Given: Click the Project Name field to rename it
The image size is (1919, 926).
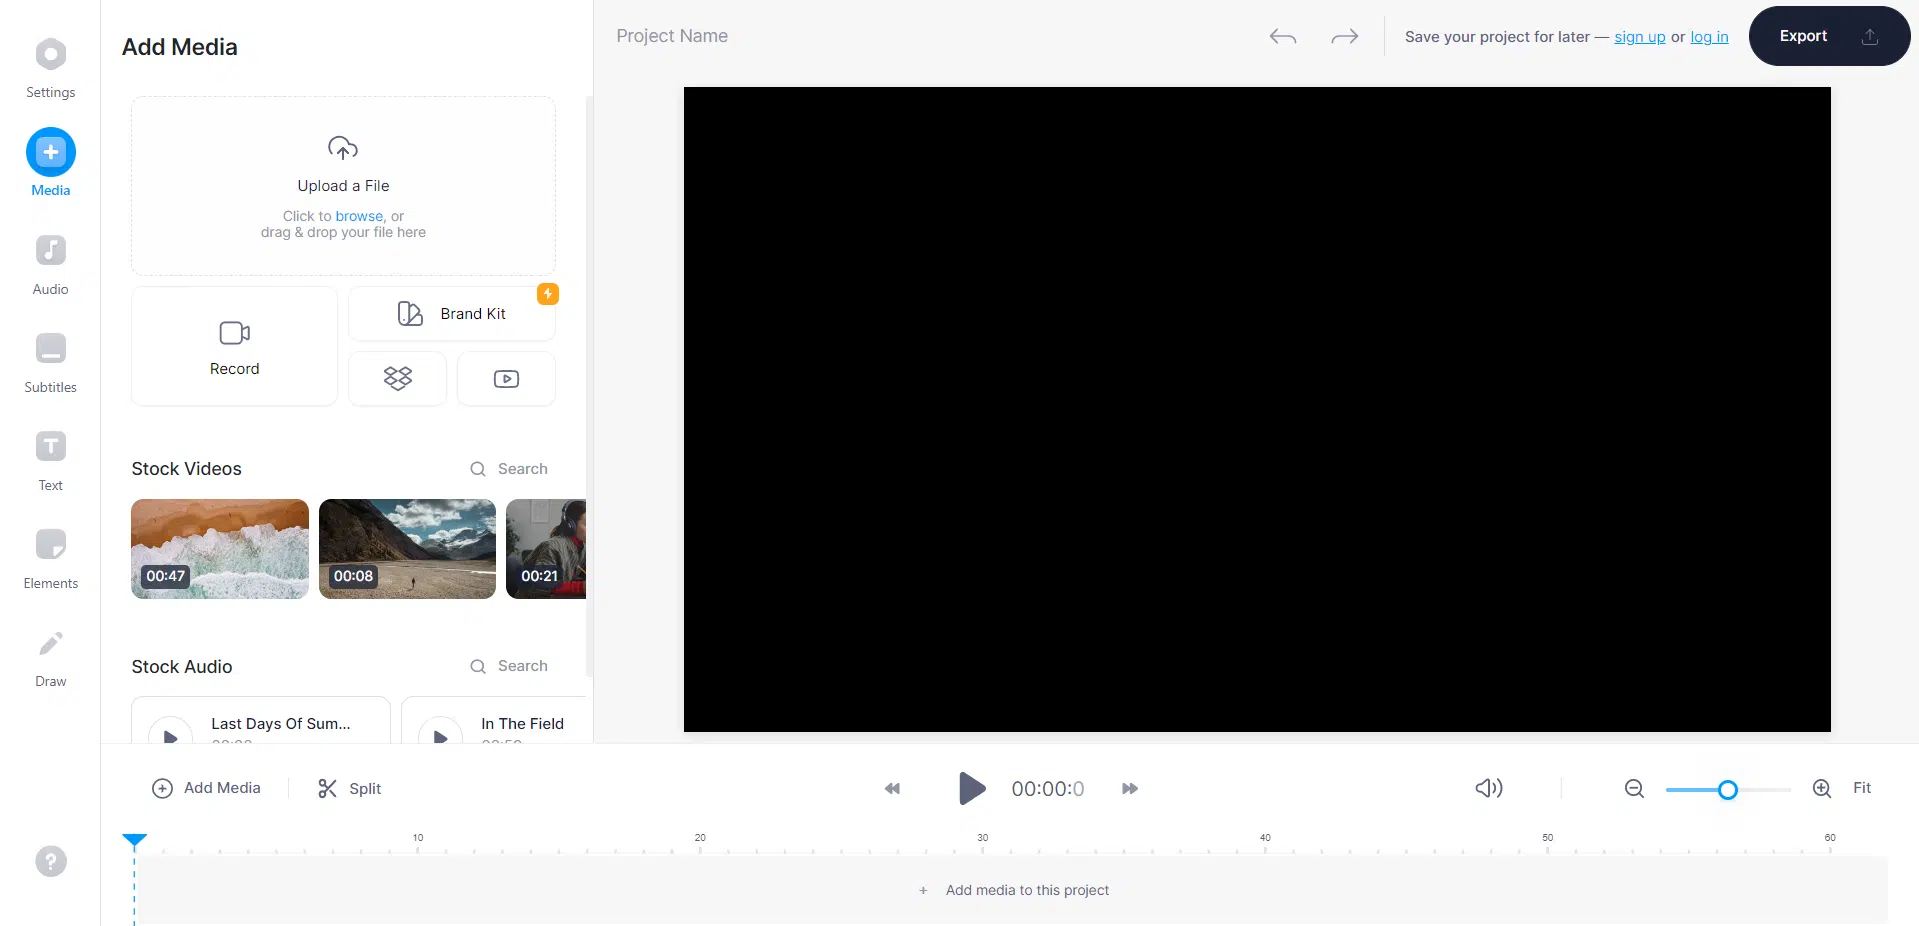Looking at the screenshot, I should tap(672, 35).
